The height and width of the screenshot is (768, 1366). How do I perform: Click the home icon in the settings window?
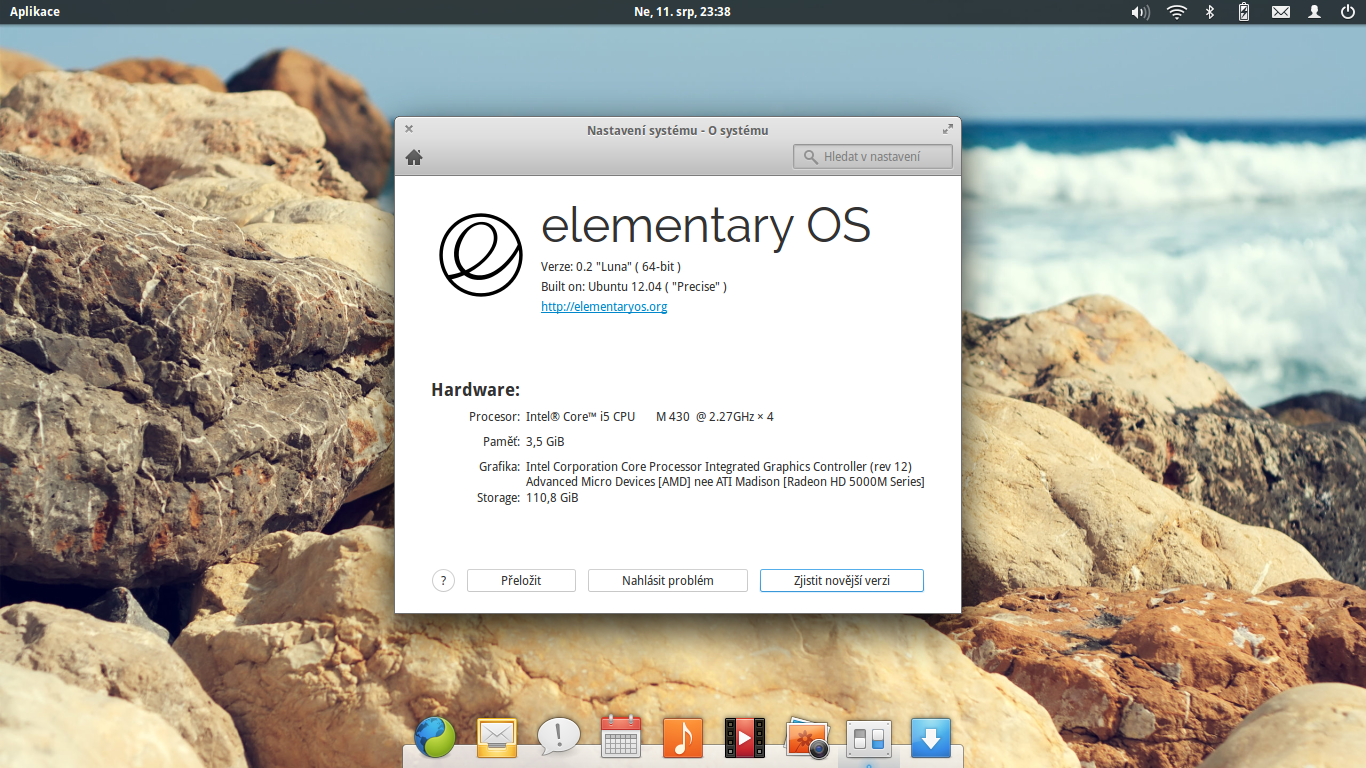pyautogui.click(x=413, y=156)
